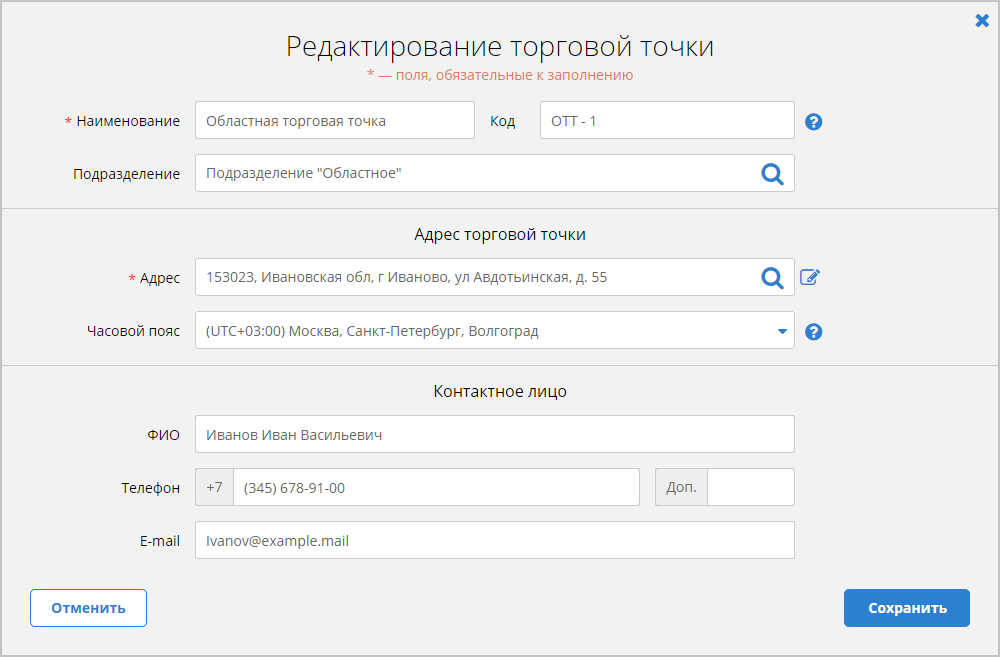Image resolution: width=1000 pixels, height=657 pixels.
Task: Focus the phone extension input after Доп.
Action: [x=750, y=488]
